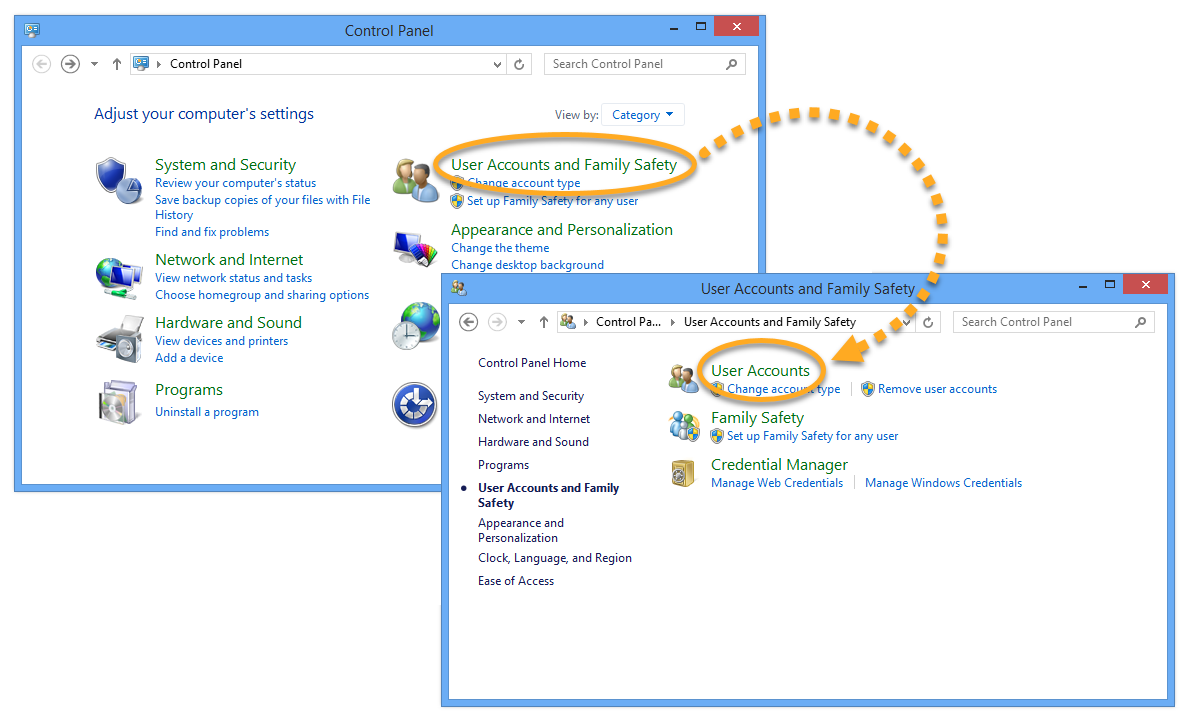Click the Credential Manager safe icon
The image size is (1188, 719).
coord(684,472)
